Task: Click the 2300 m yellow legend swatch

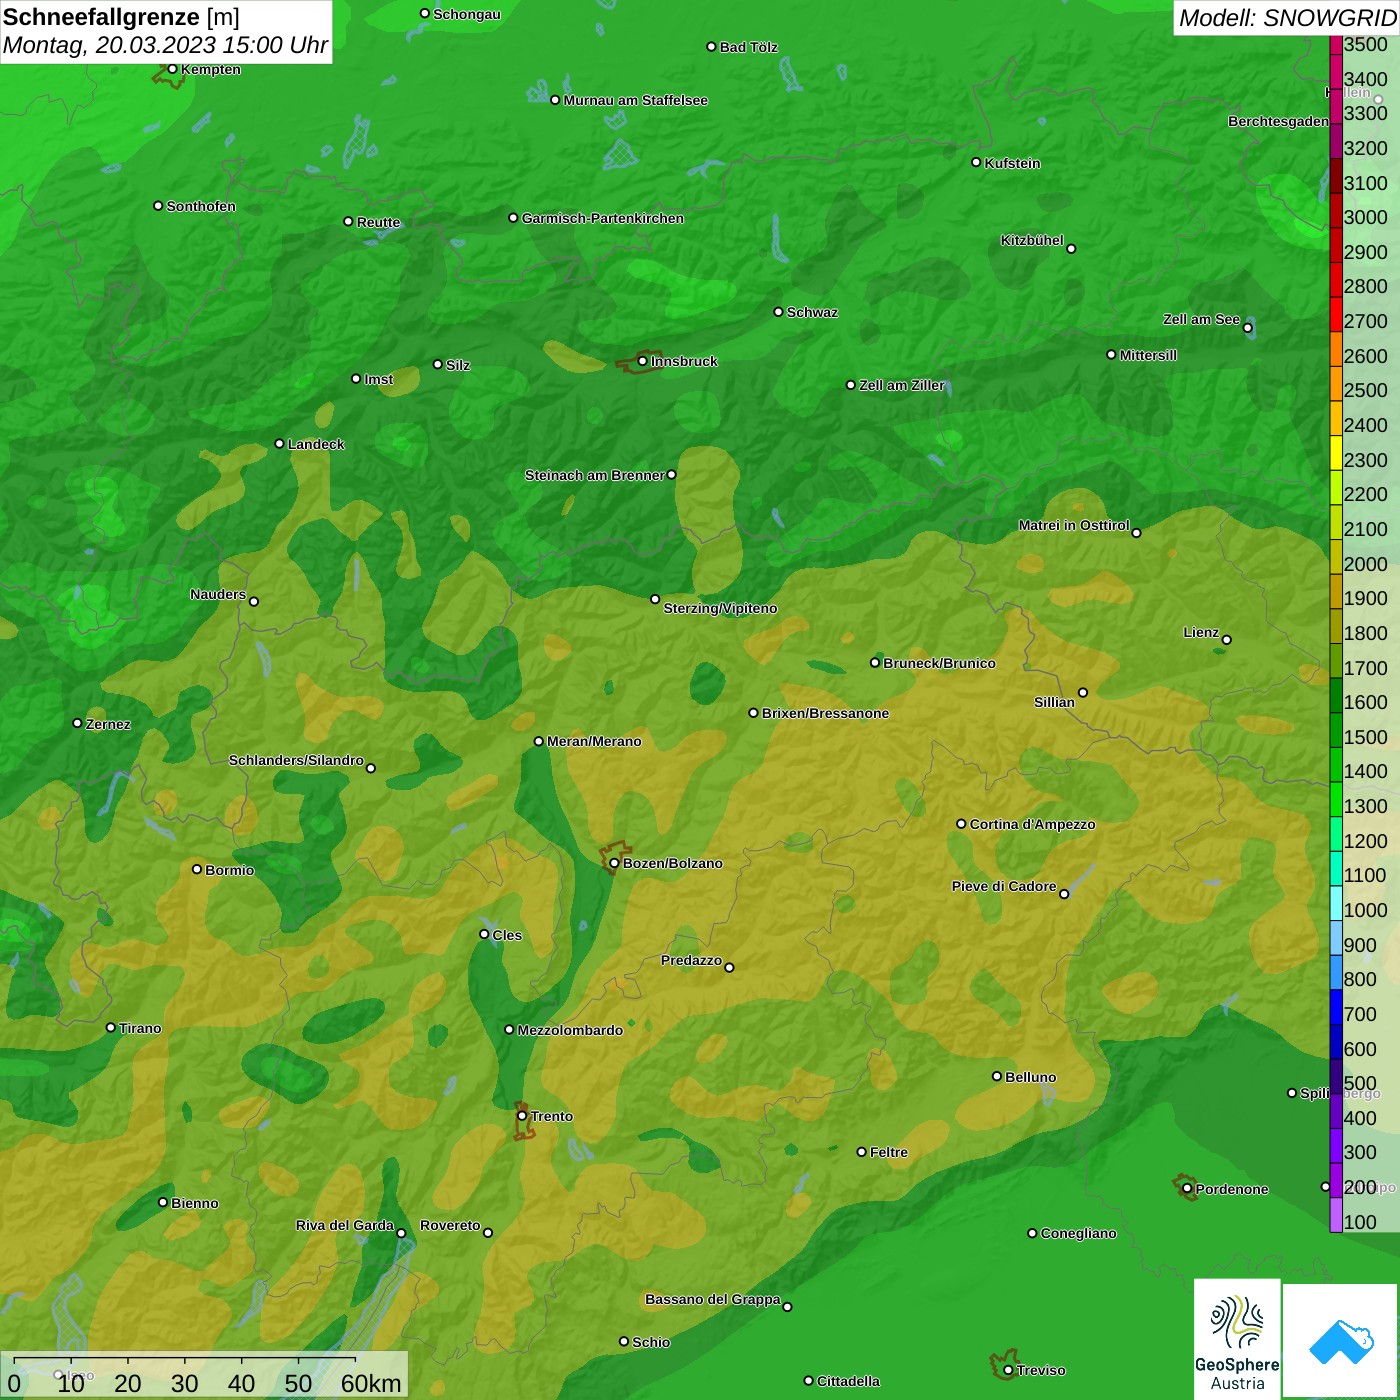Action: click(1336, 453)
